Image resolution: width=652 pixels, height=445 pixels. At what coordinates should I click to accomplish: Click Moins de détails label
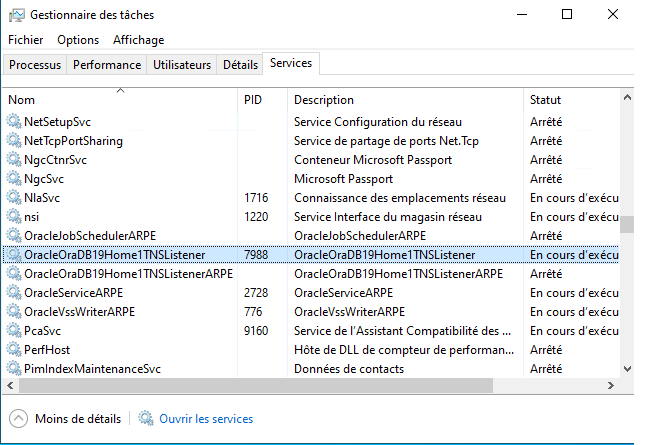(78, 419)
